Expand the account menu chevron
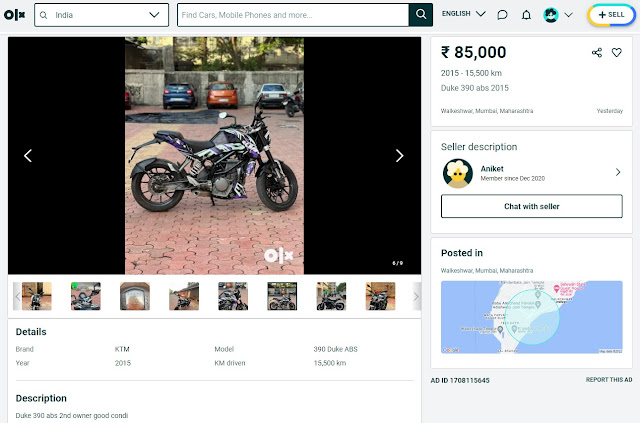 [569, 15]
